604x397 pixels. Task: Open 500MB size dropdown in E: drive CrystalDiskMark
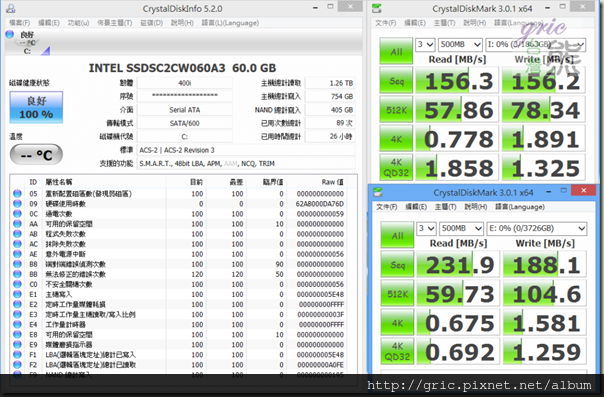pos(462,229)
